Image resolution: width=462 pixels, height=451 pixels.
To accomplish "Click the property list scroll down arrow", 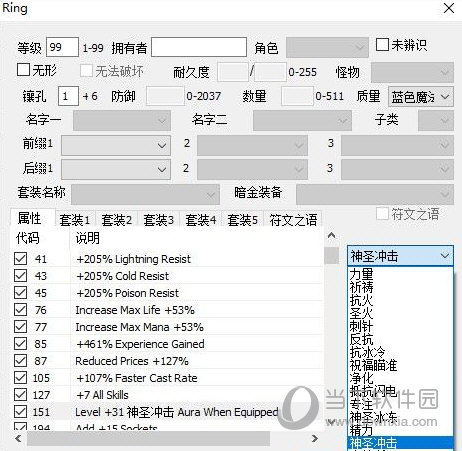I will tap(331, 422).
